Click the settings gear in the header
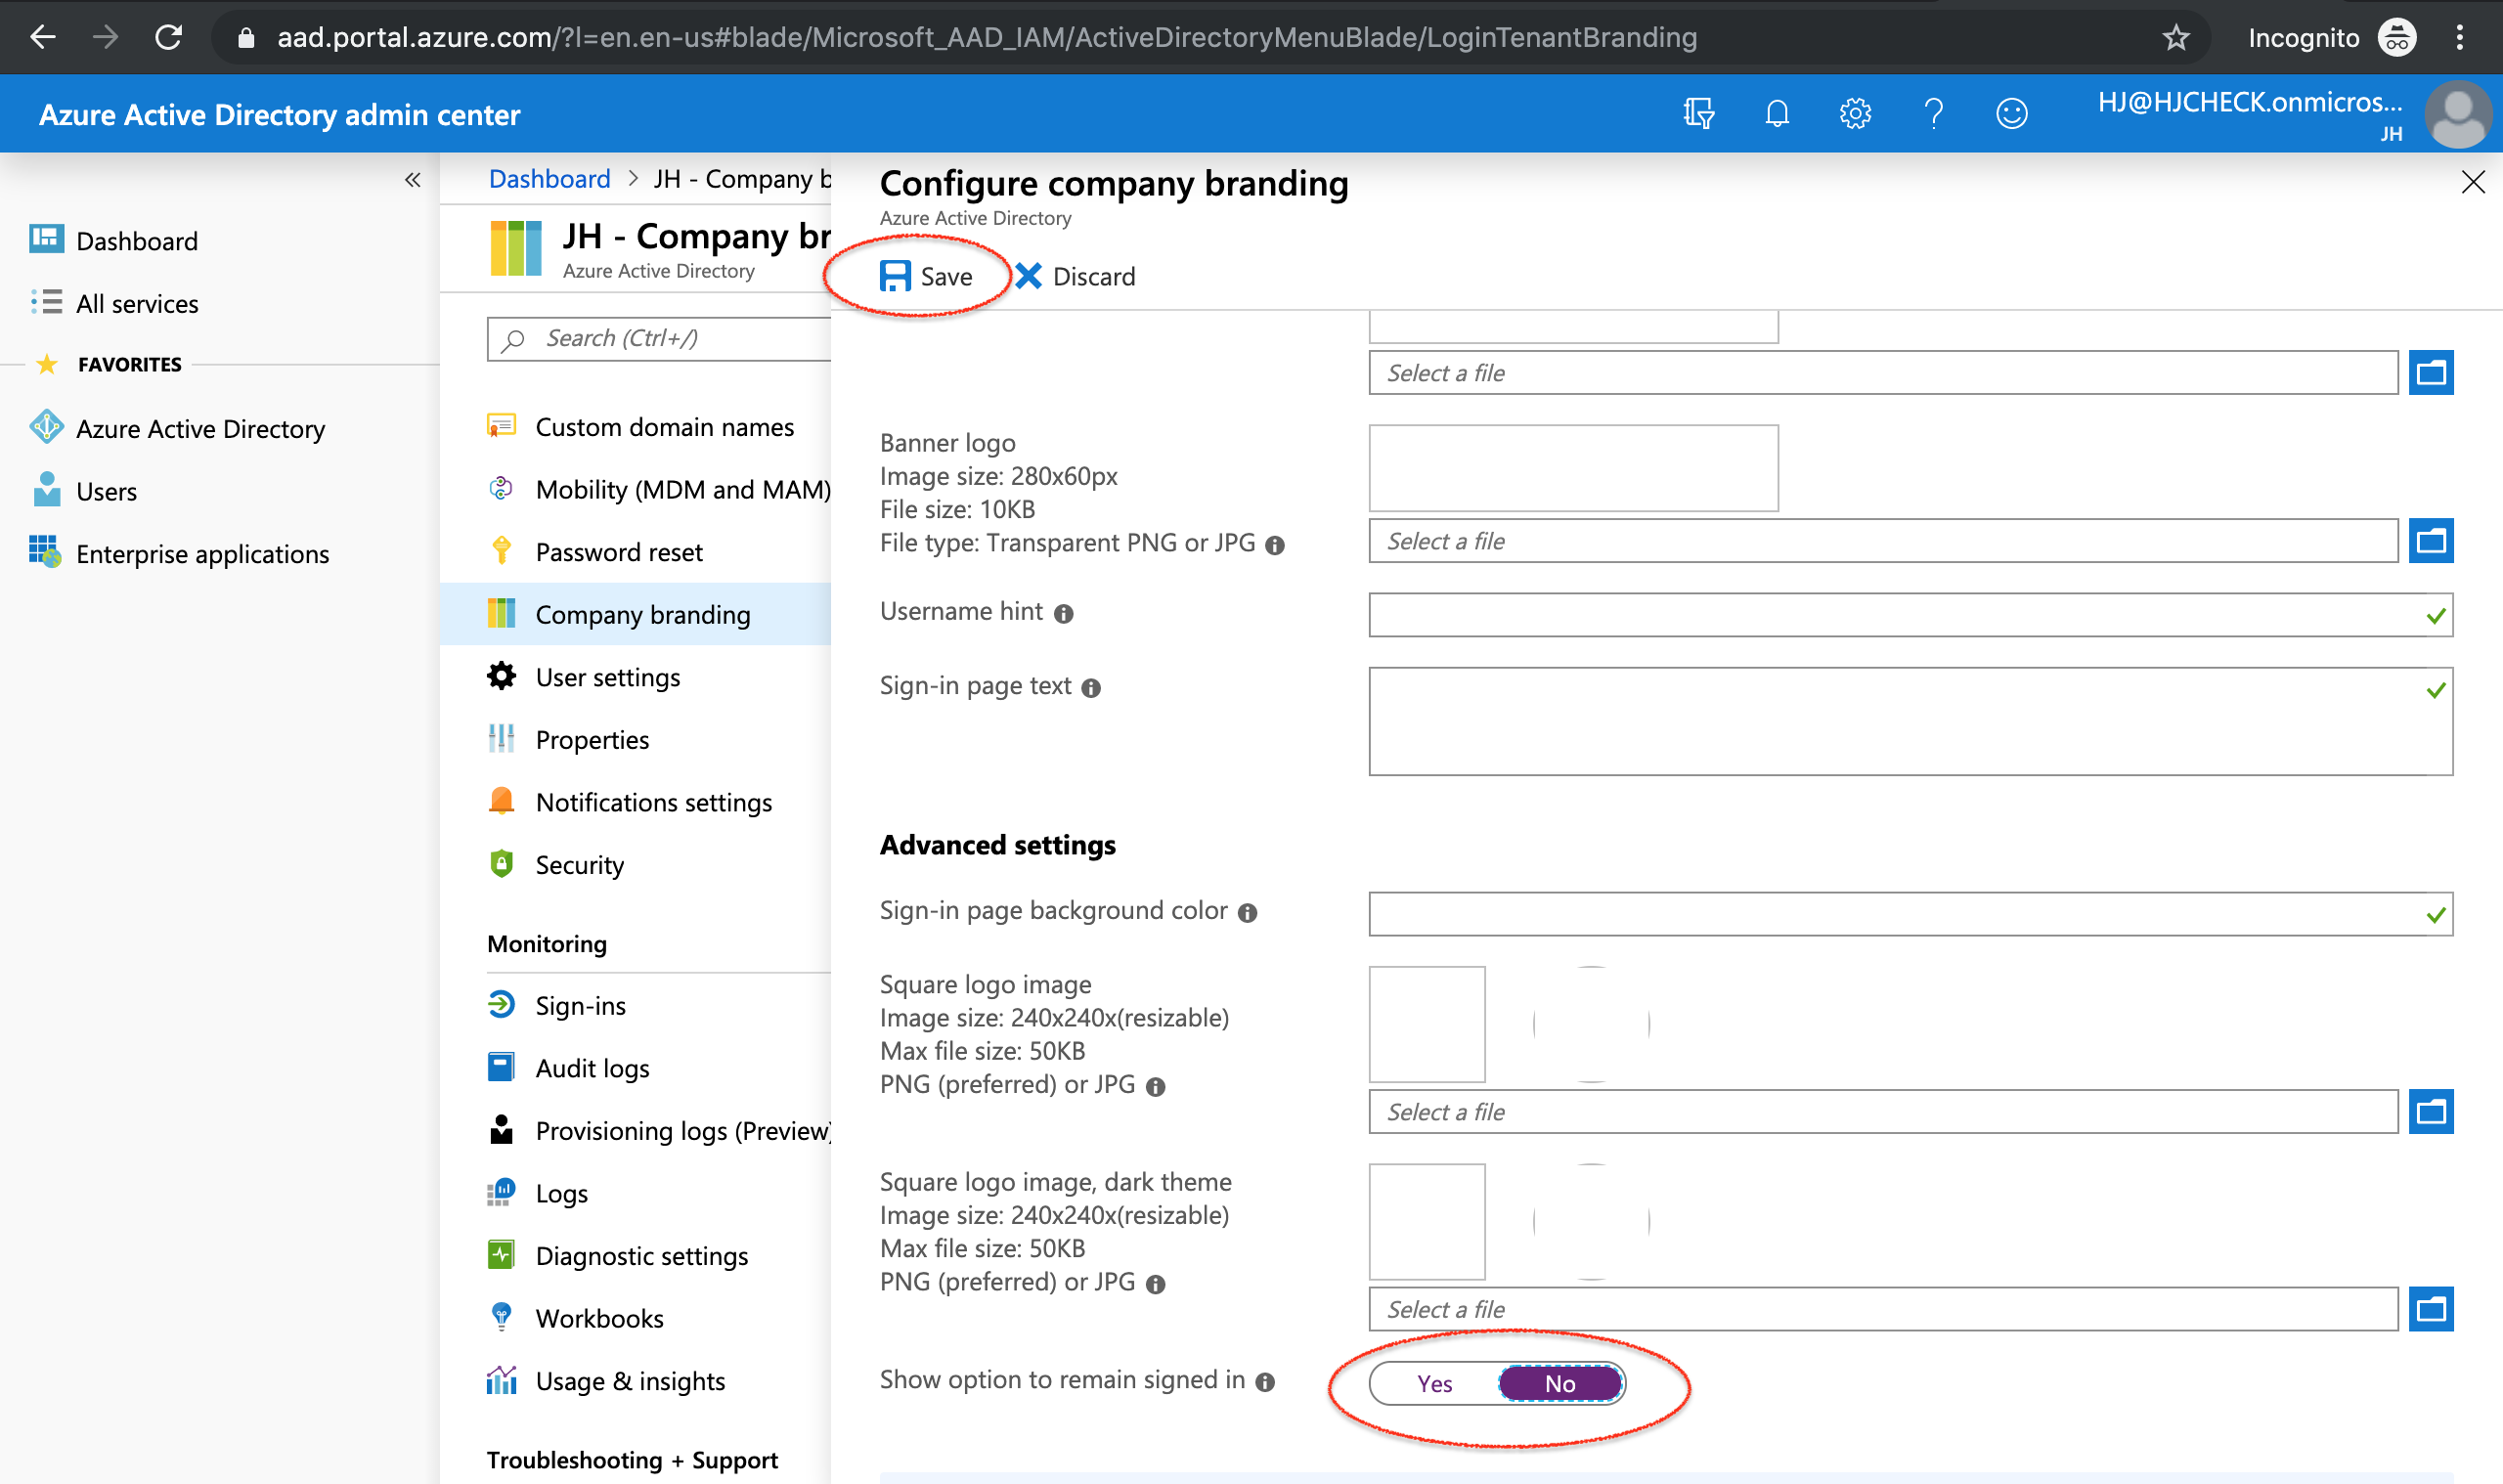The image size is (2503, 1484). [1855, 113]
